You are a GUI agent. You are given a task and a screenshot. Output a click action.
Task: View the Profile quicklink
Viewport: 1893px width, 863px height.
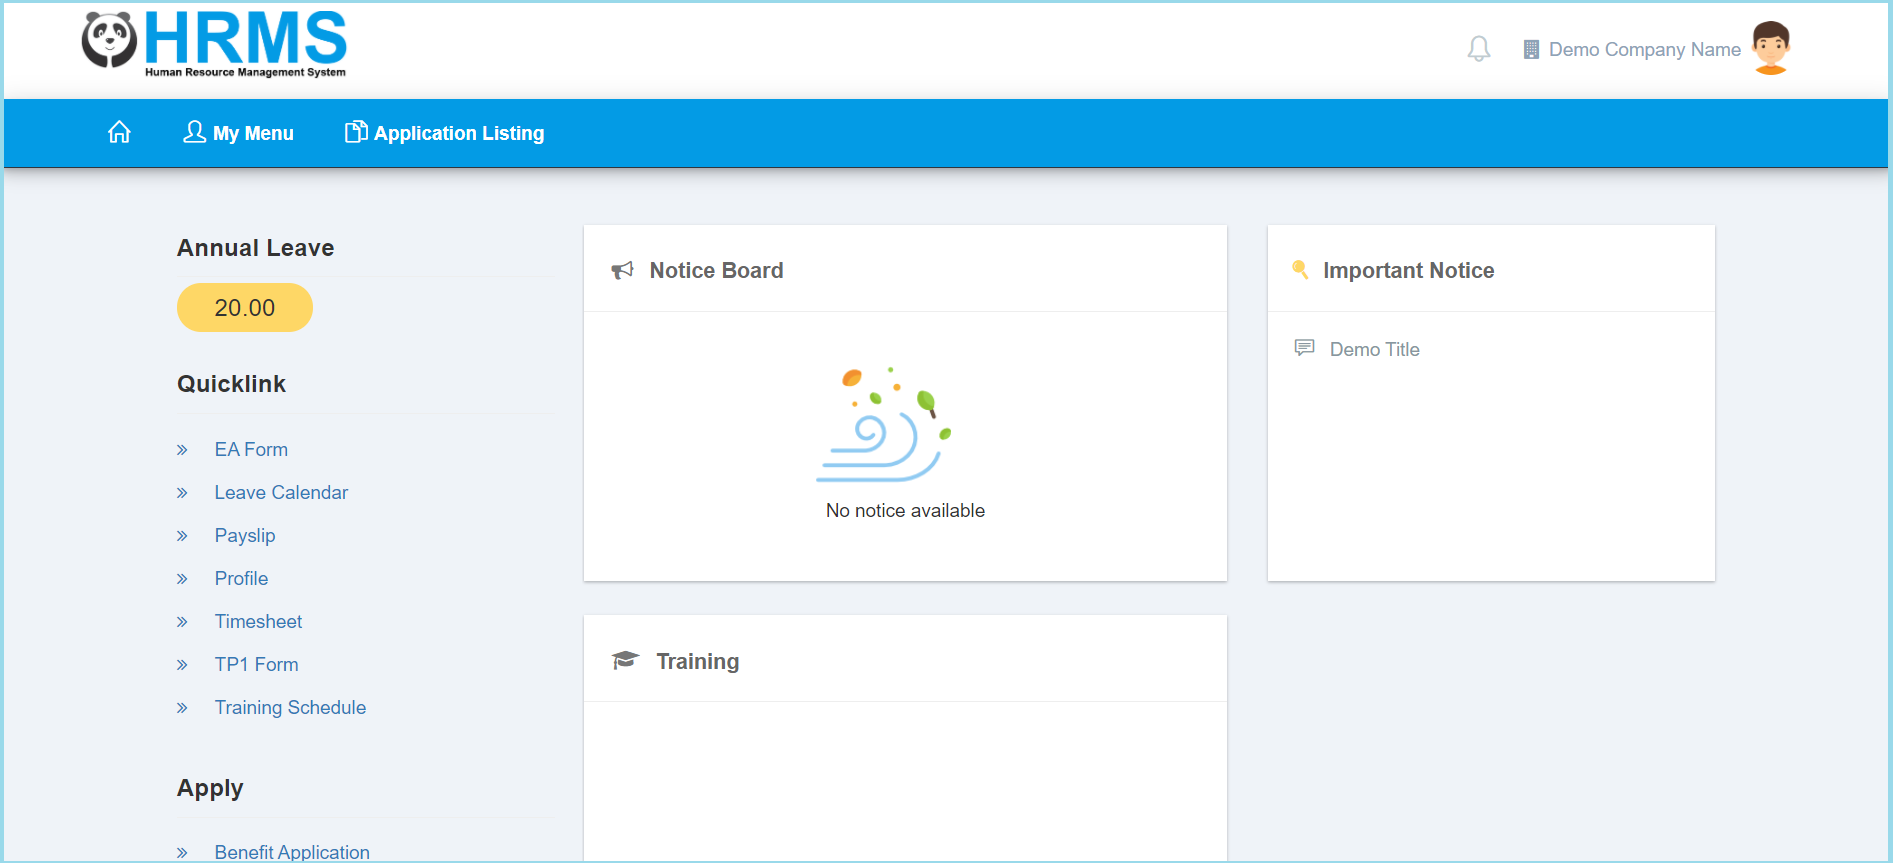coord(241,579)
